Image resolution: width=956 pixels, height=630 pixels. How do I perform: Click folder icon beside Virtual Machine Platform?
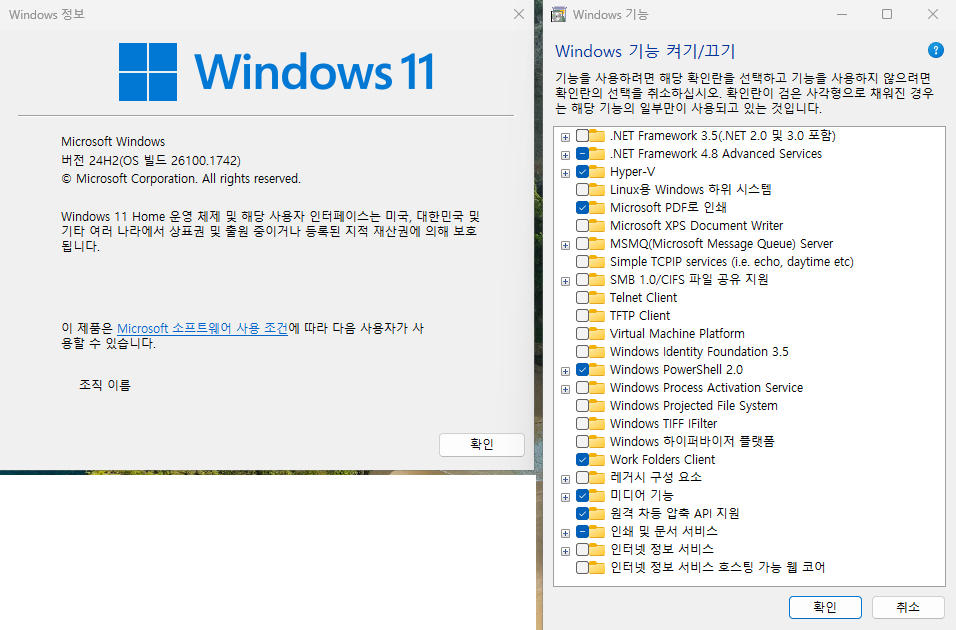tap(598, 334)
